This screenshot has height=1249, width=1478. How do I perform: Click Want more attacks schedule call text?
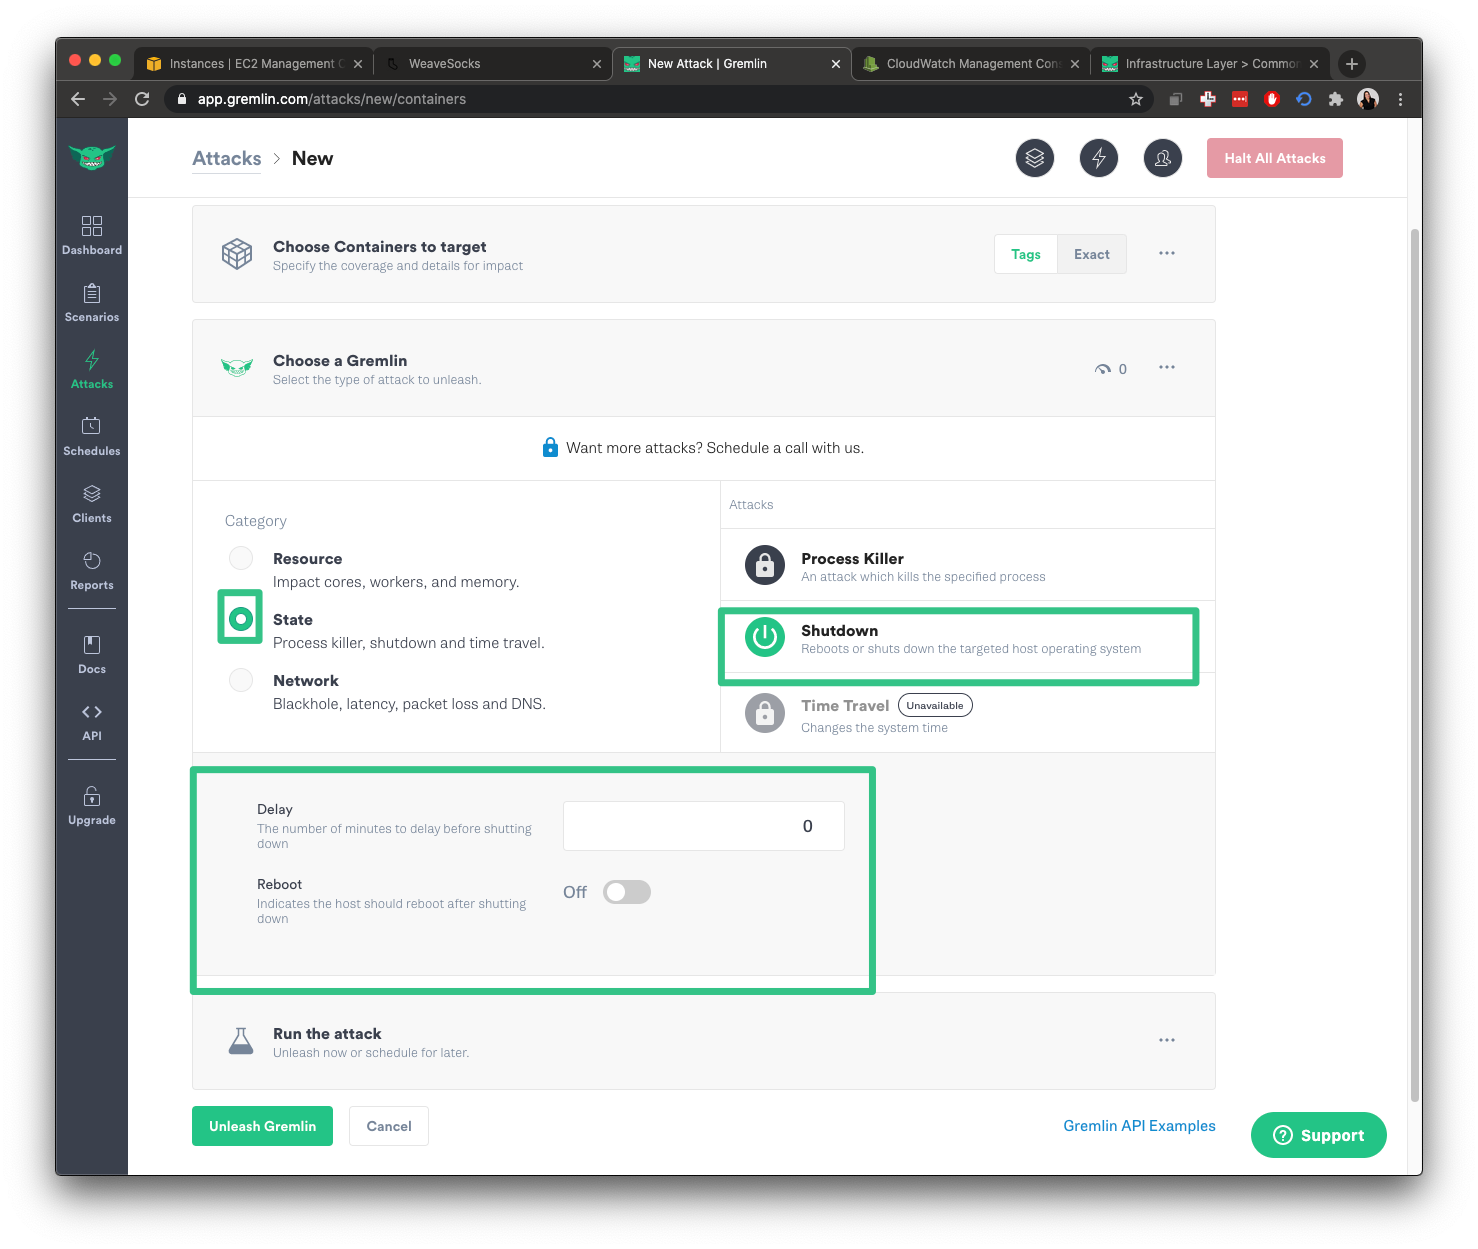click(715, 447)
